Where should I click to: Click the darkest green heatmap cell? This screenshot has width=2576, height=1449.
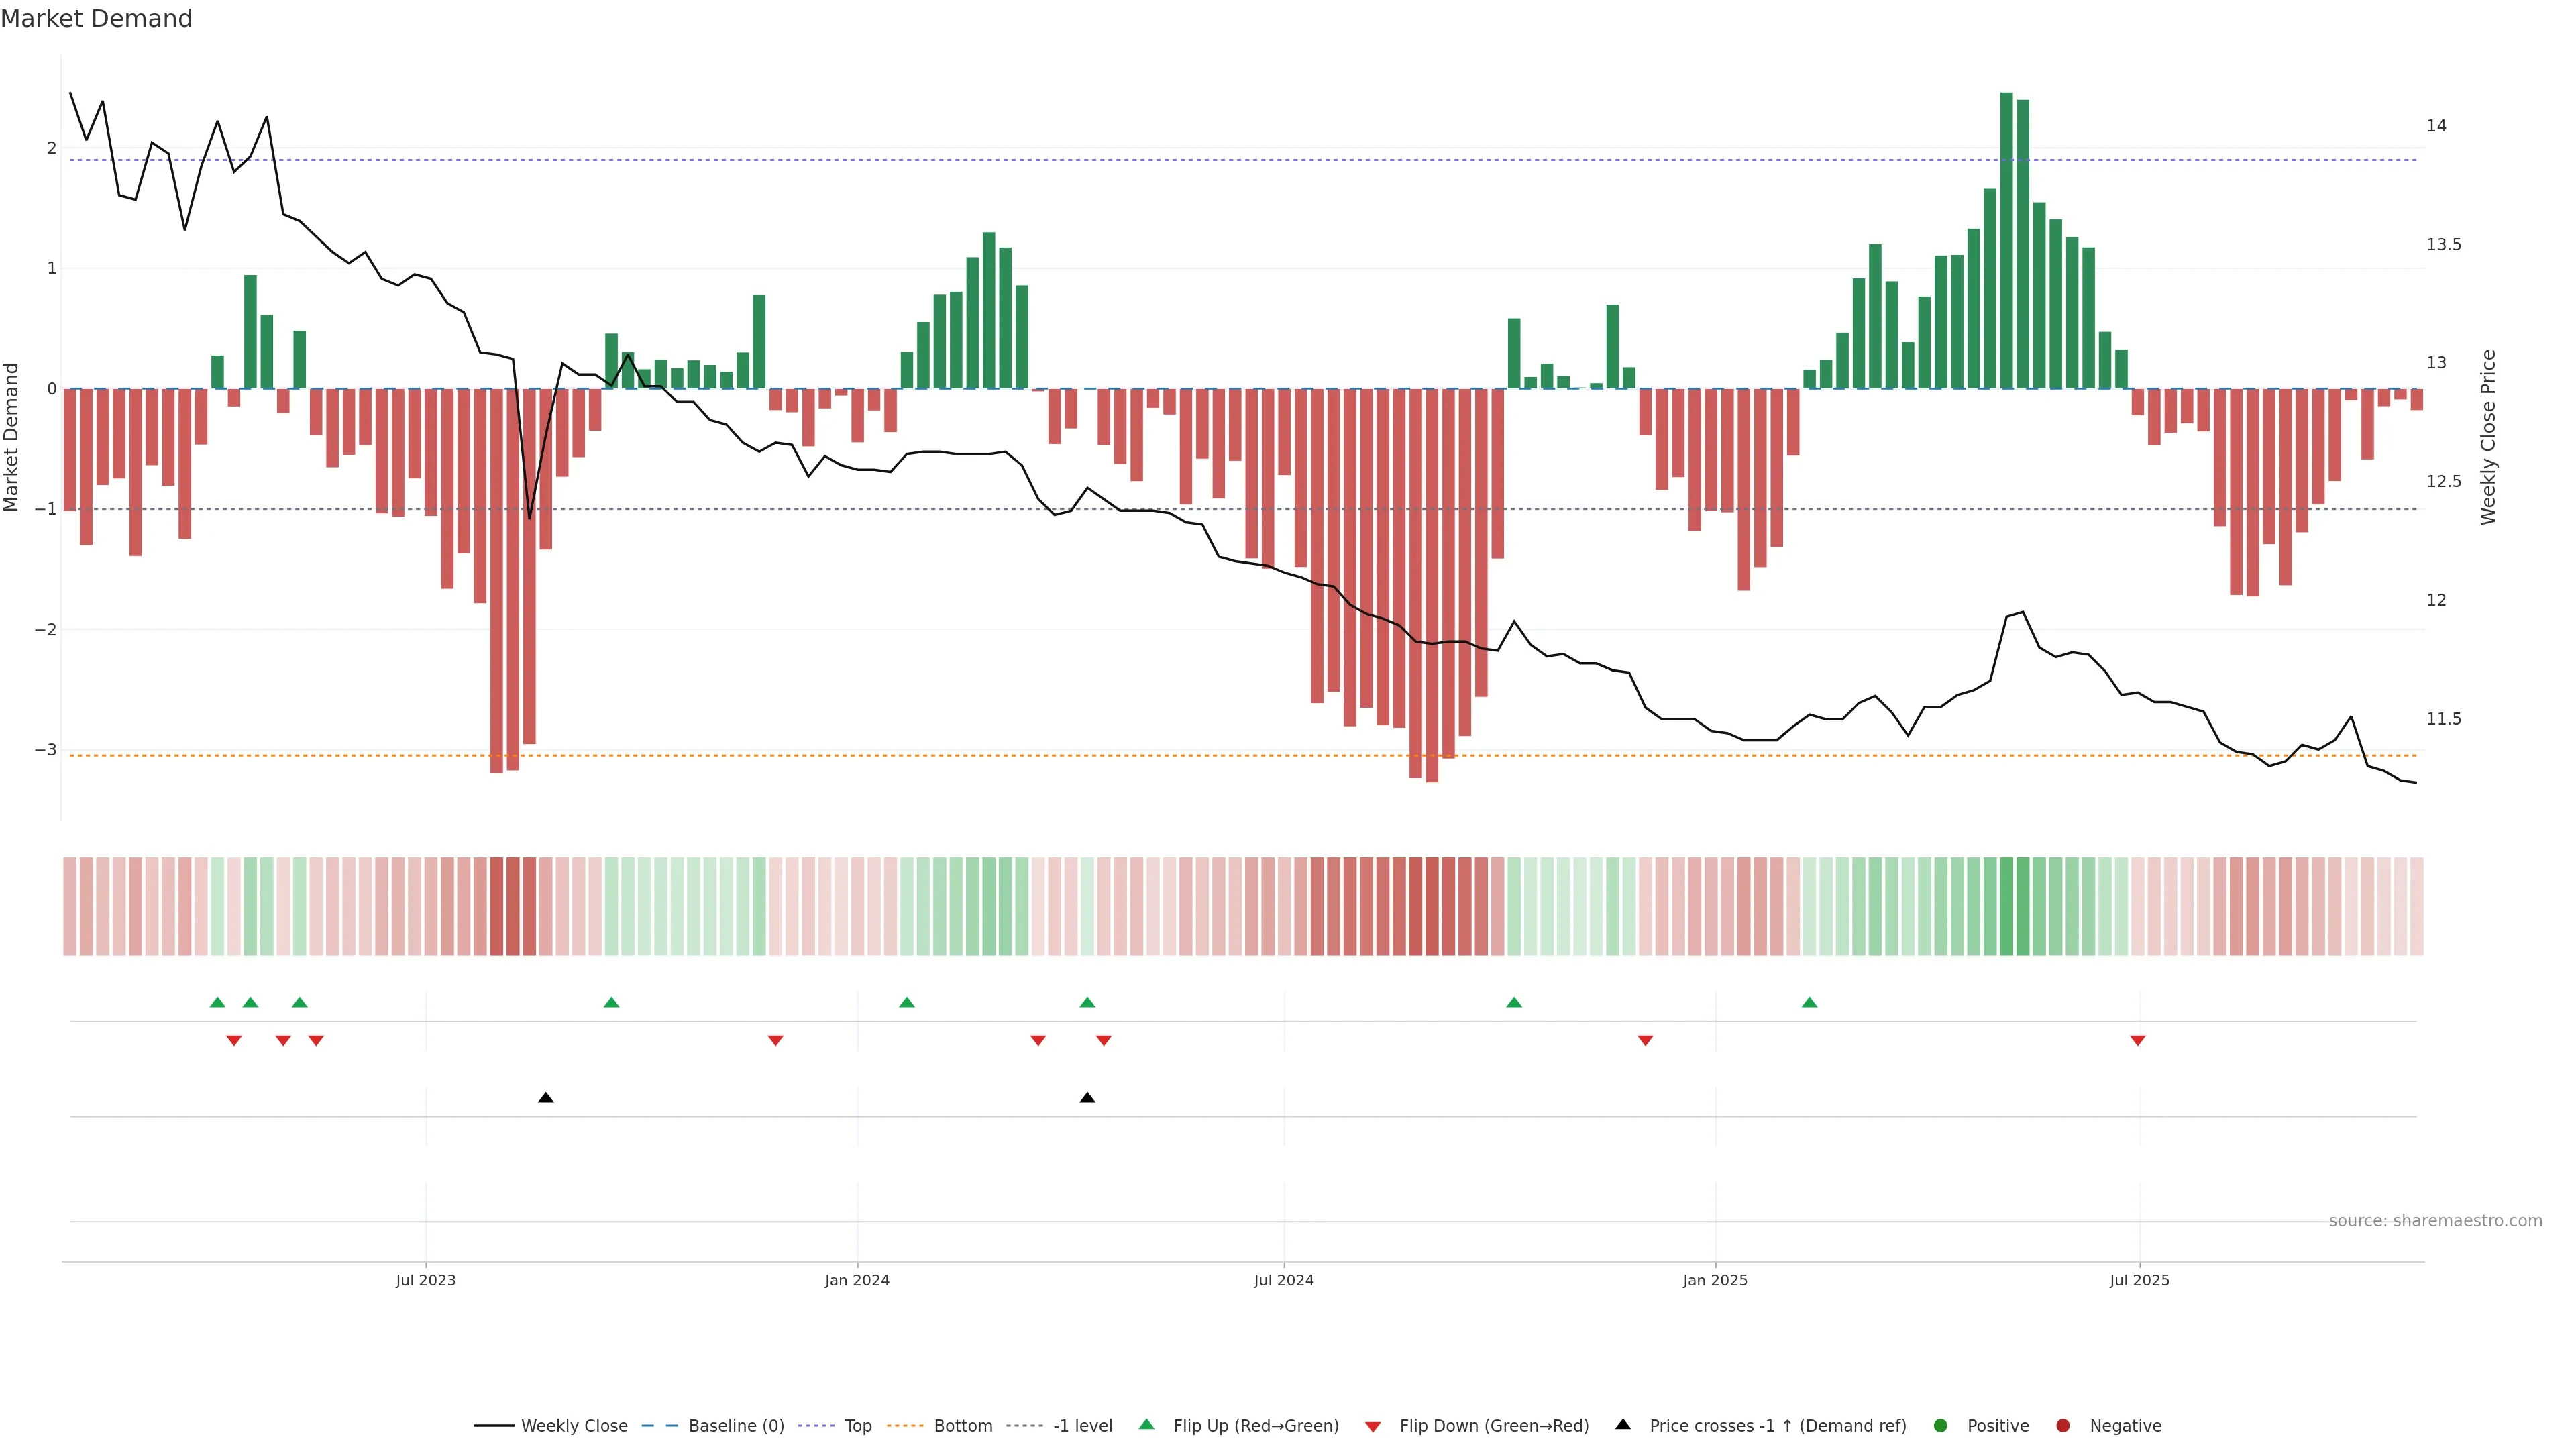[2006, 906]
